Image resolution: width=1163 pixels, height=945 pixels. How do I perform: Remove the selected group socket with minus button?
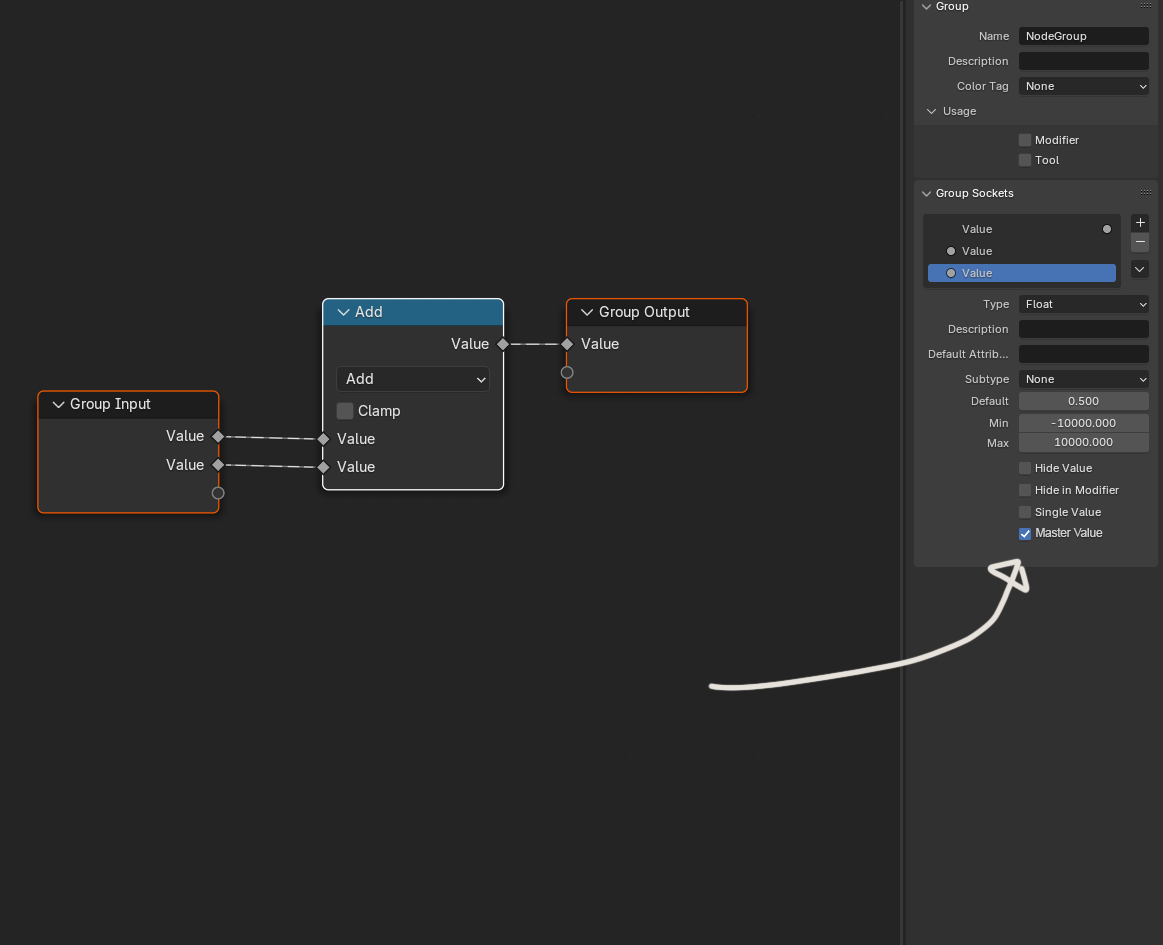[1140, 242]
